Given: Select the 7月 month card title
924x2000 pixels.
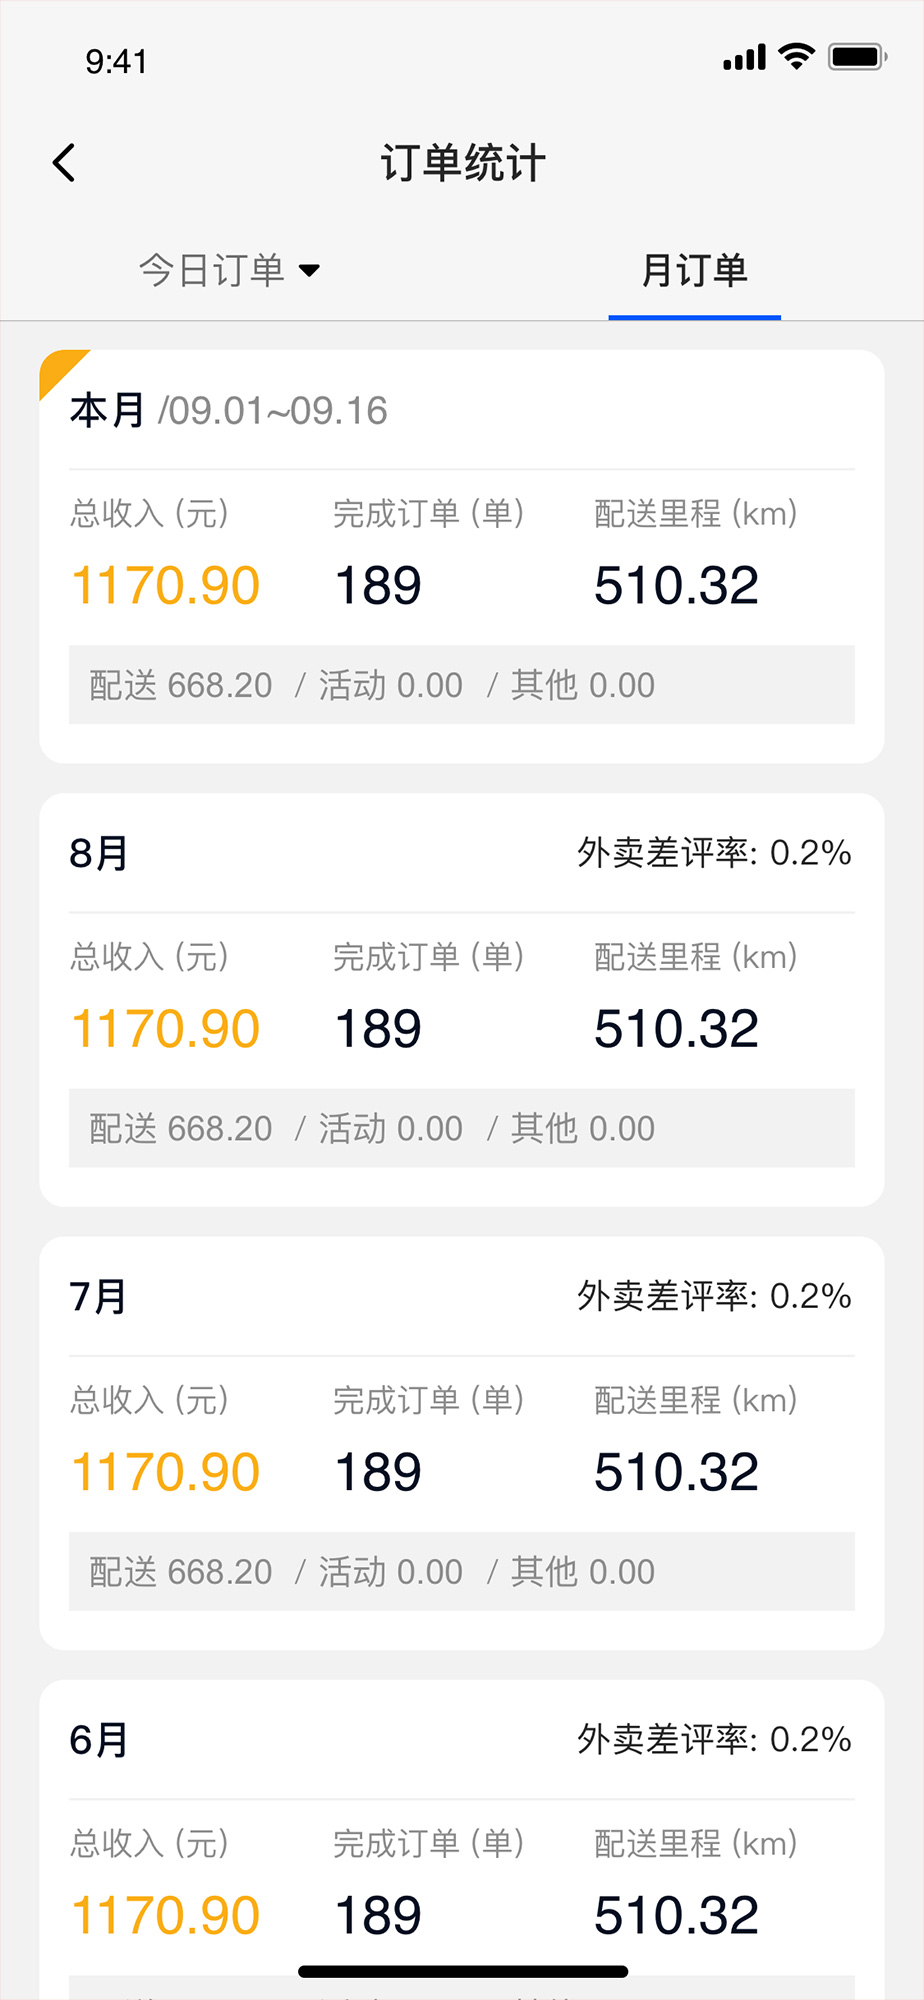Looking at the screenshot, I should 98,1296.
